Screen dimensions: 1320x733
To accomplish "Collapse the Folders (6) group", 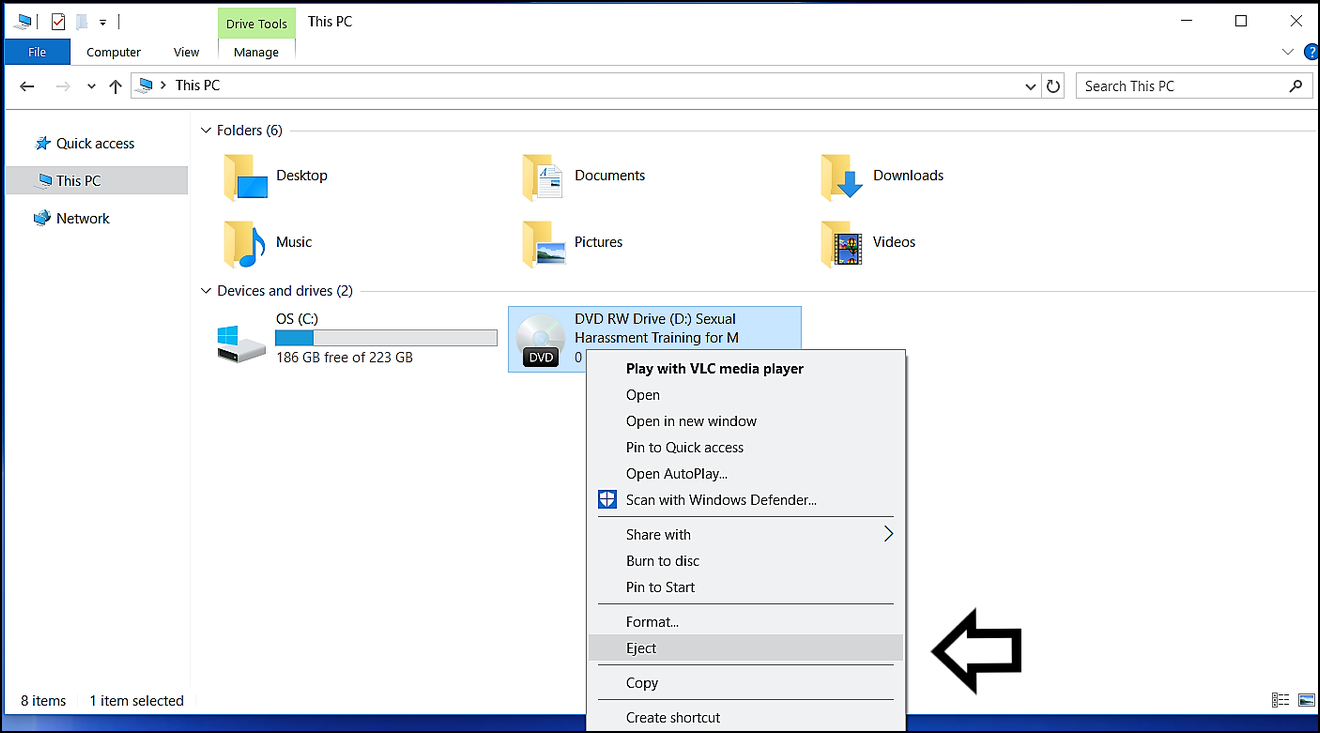I will pyautogui.click(x=206, y=130).
